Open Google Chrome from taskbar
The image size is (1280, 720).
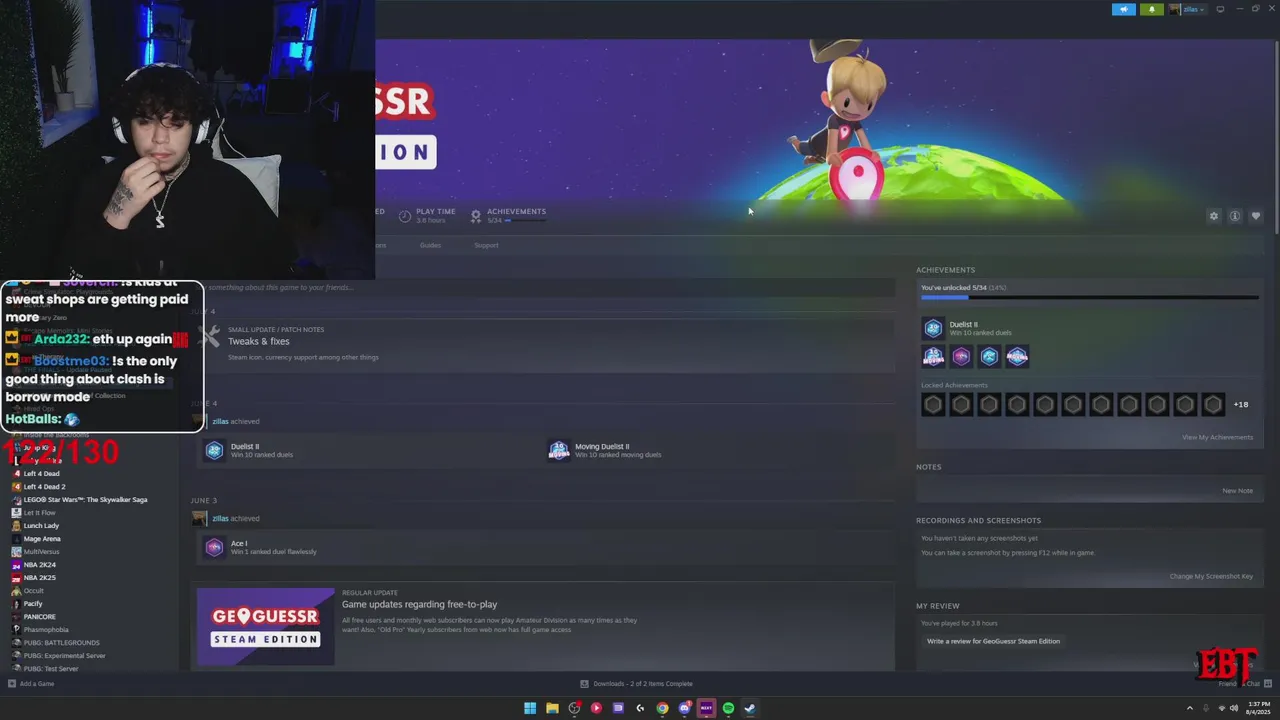(662, 708)
